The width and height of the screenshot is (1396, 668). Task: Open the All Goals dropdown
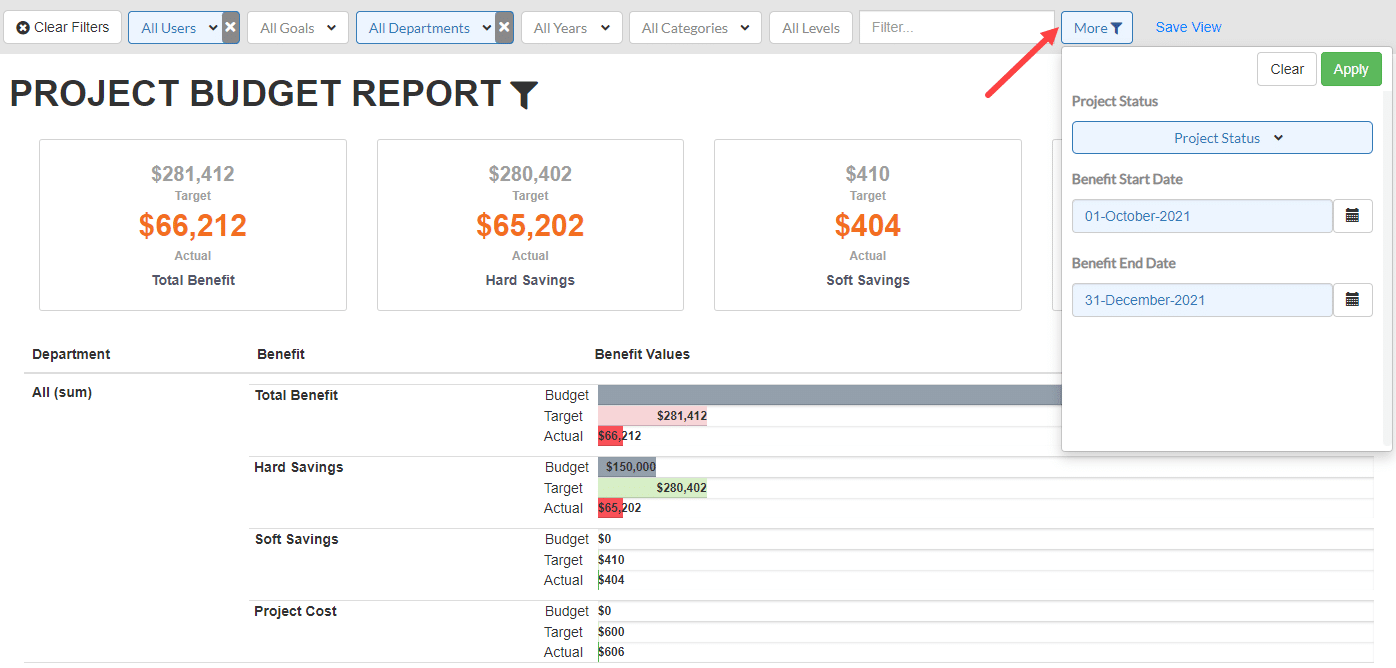(297, 28)
